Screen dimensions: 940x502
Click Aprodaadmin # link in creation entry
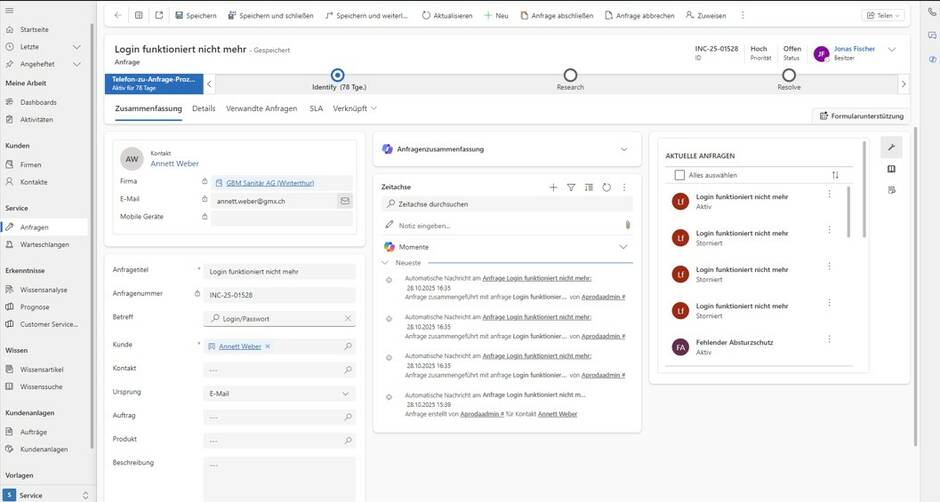(482, 414)
